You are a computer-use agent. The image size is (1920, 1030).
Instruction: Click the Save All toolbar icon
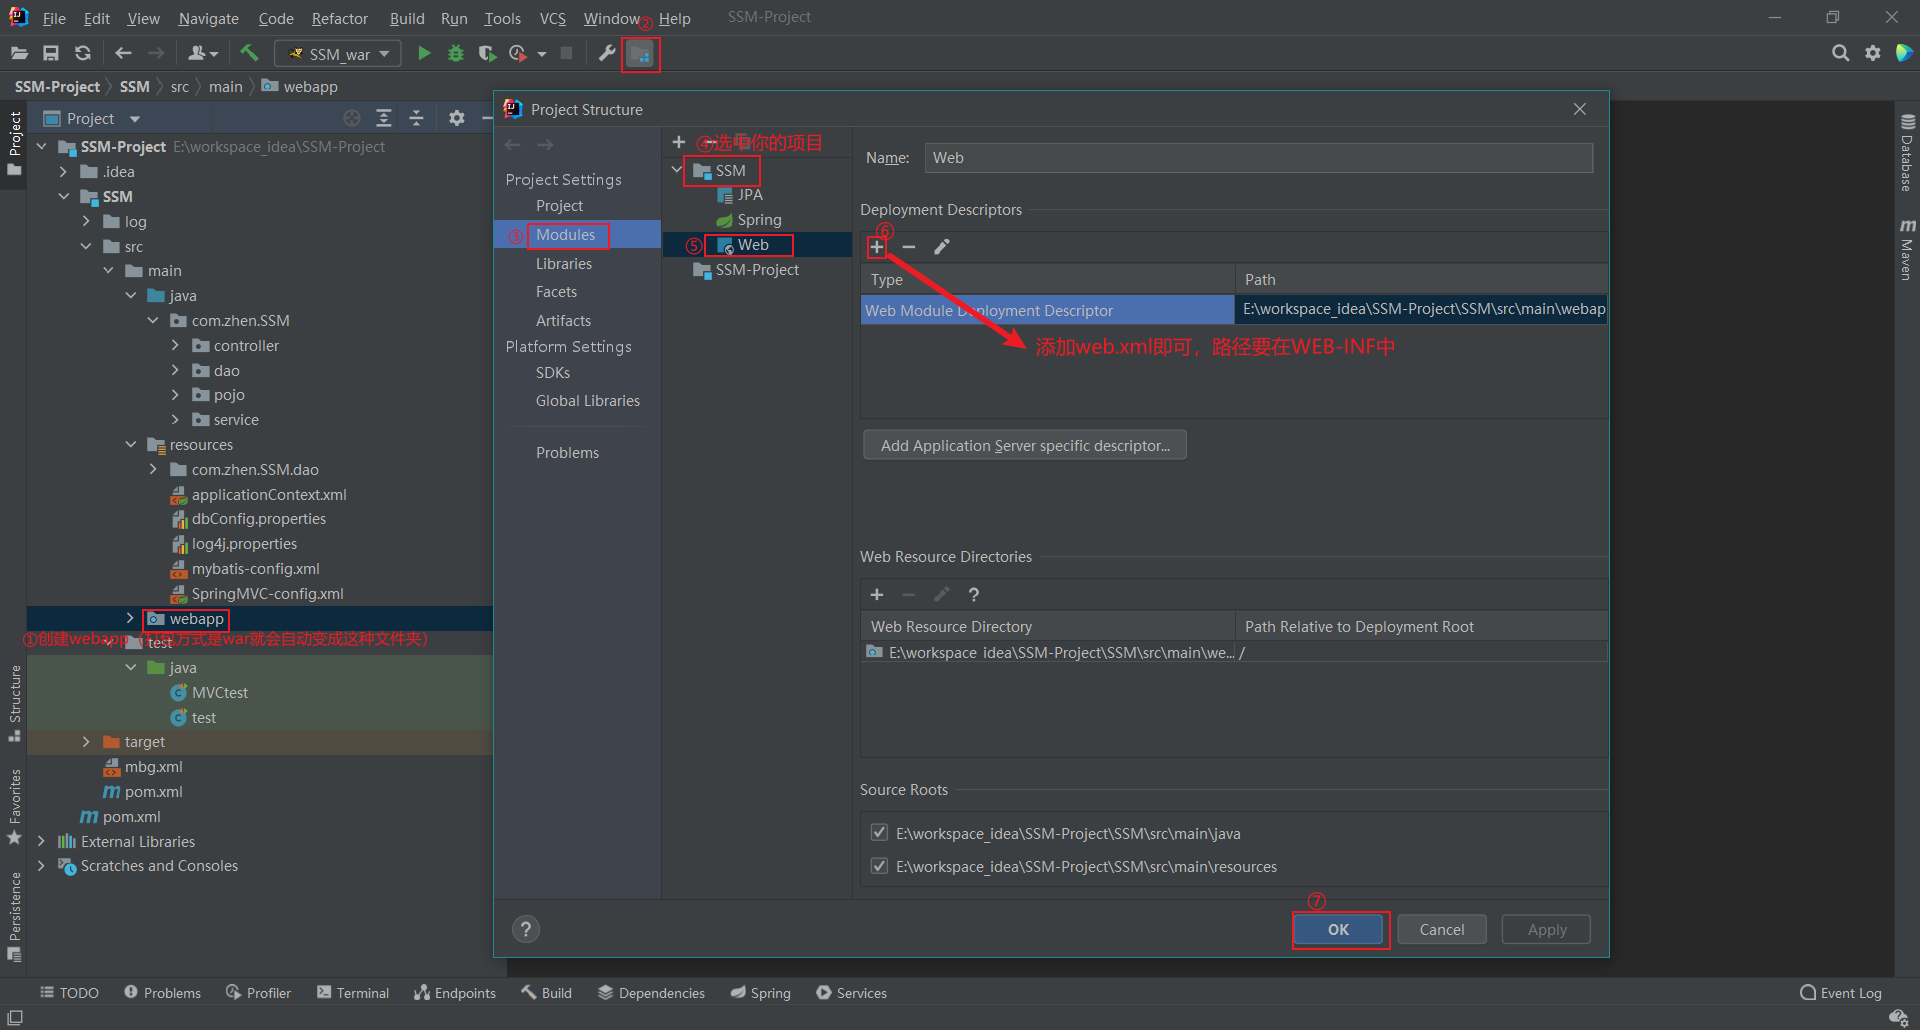click(51, 53)
